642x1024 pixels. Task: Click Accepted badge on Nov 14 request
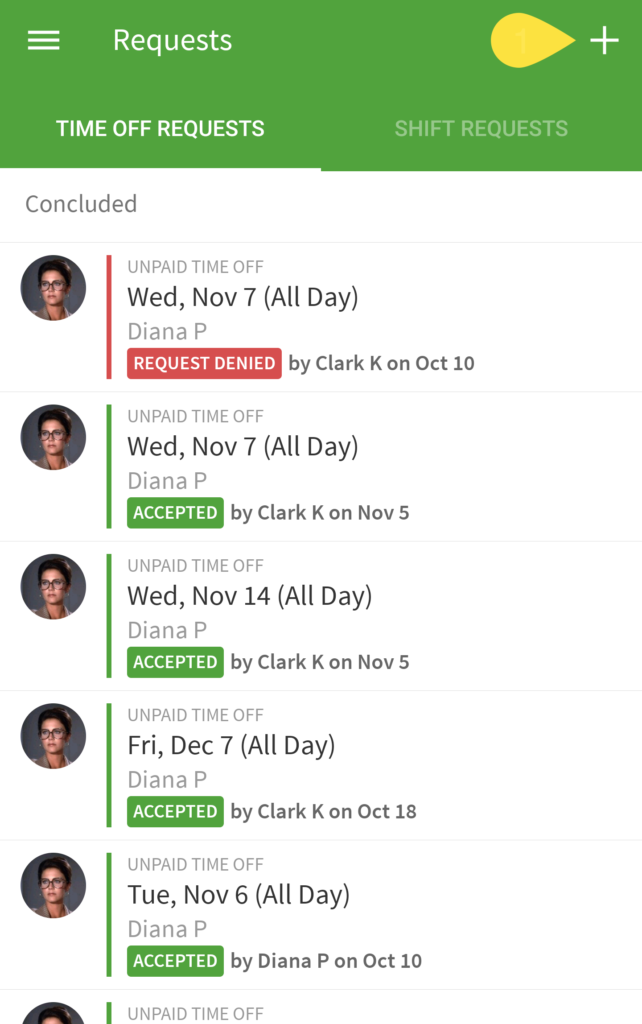pos(175,662)
